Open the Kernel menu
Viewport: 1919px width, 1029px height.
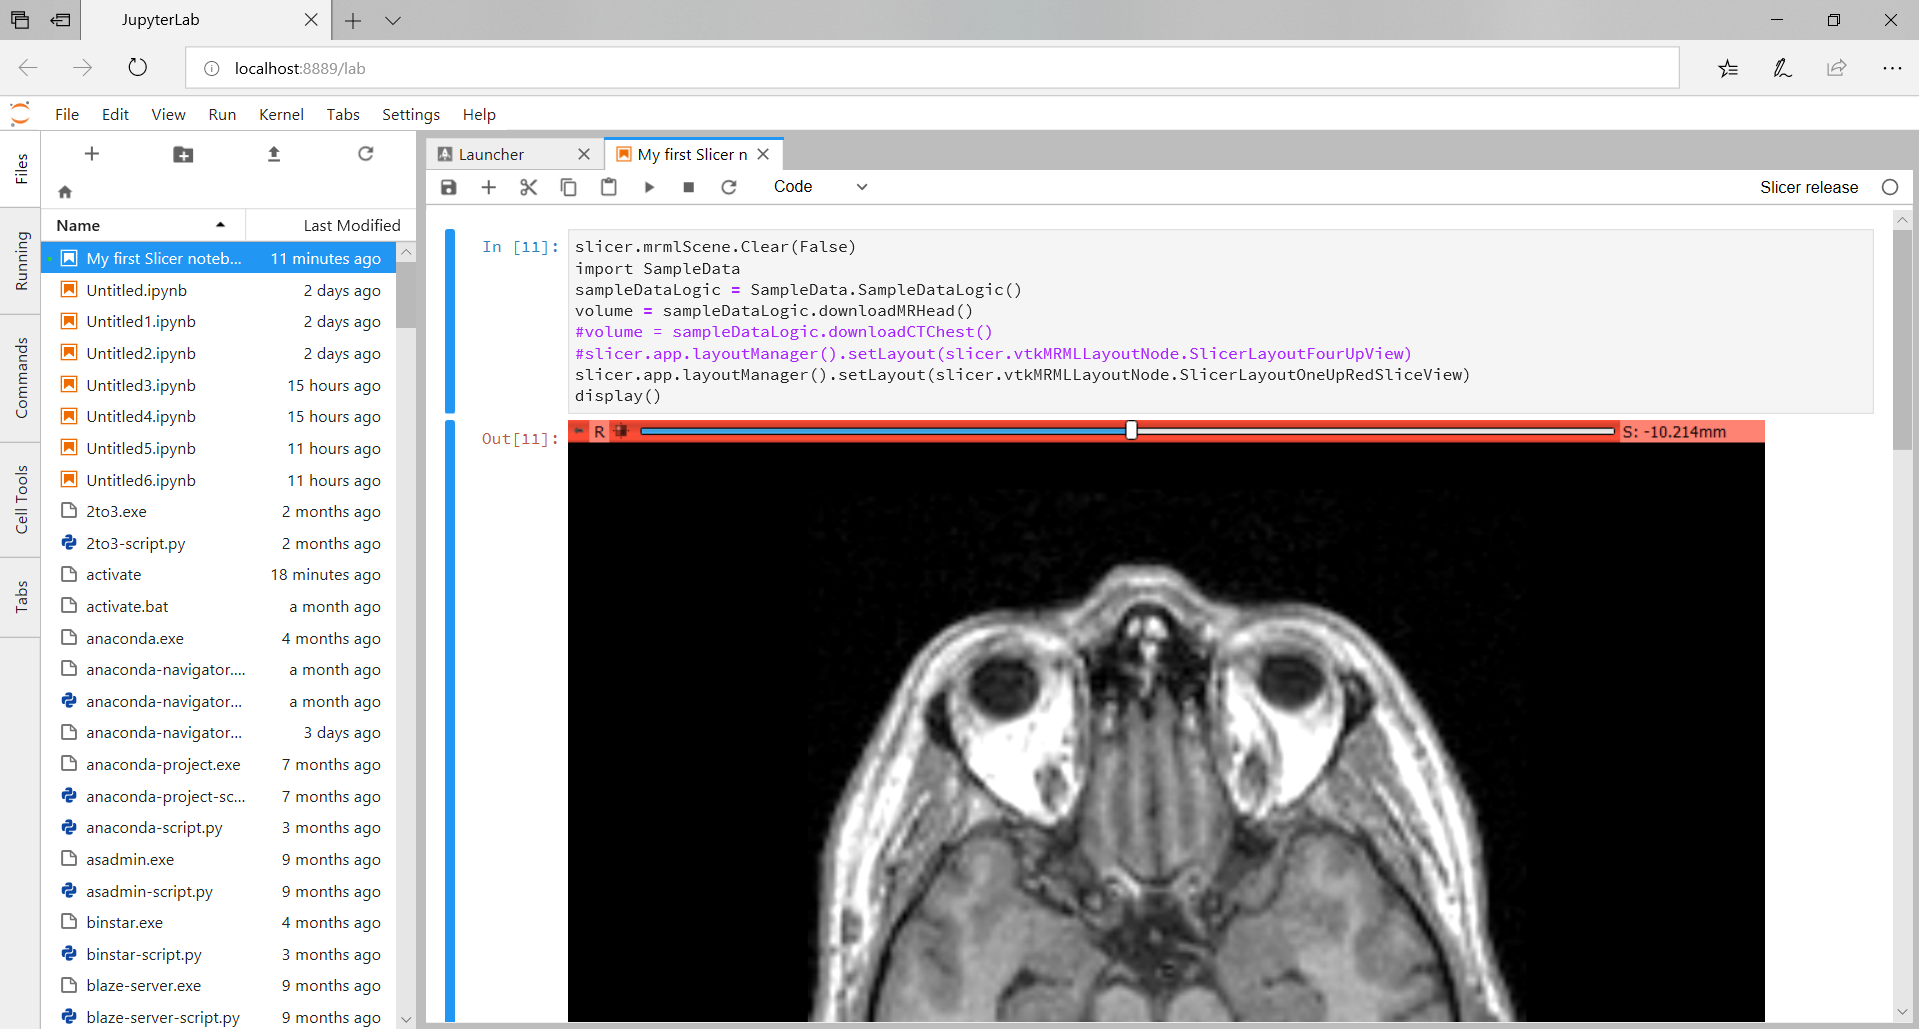pyautogui.click(x=281, y=114)
